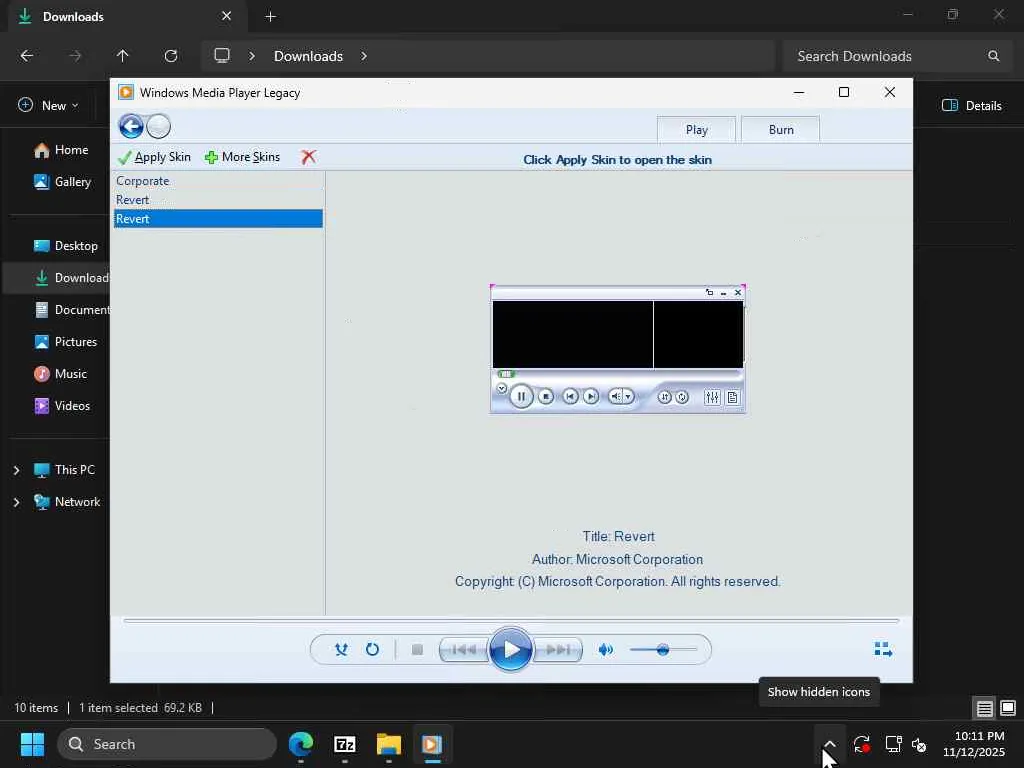Click the Revert skin preview thumbnail
Image resolution: width=1024 pixels, height=768 pixels.
[618, 349]
